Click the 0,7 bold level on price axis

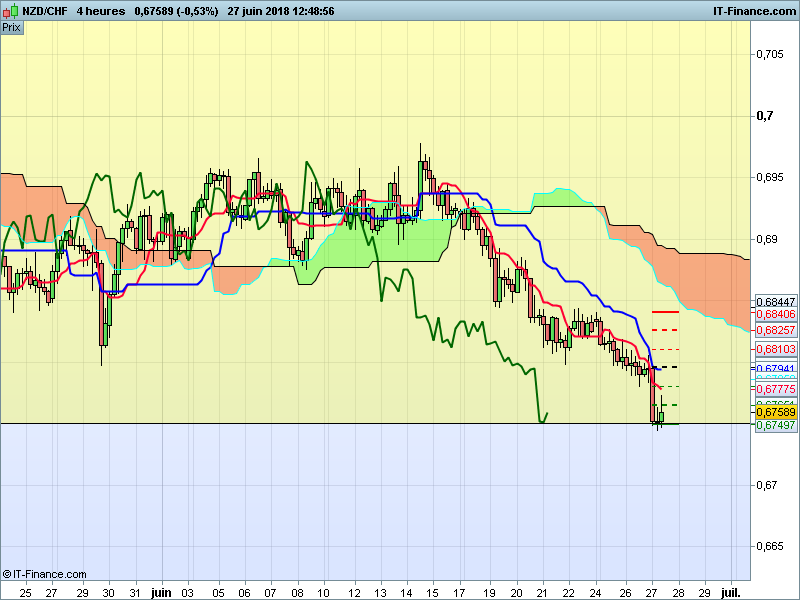(x=765, y=116)
